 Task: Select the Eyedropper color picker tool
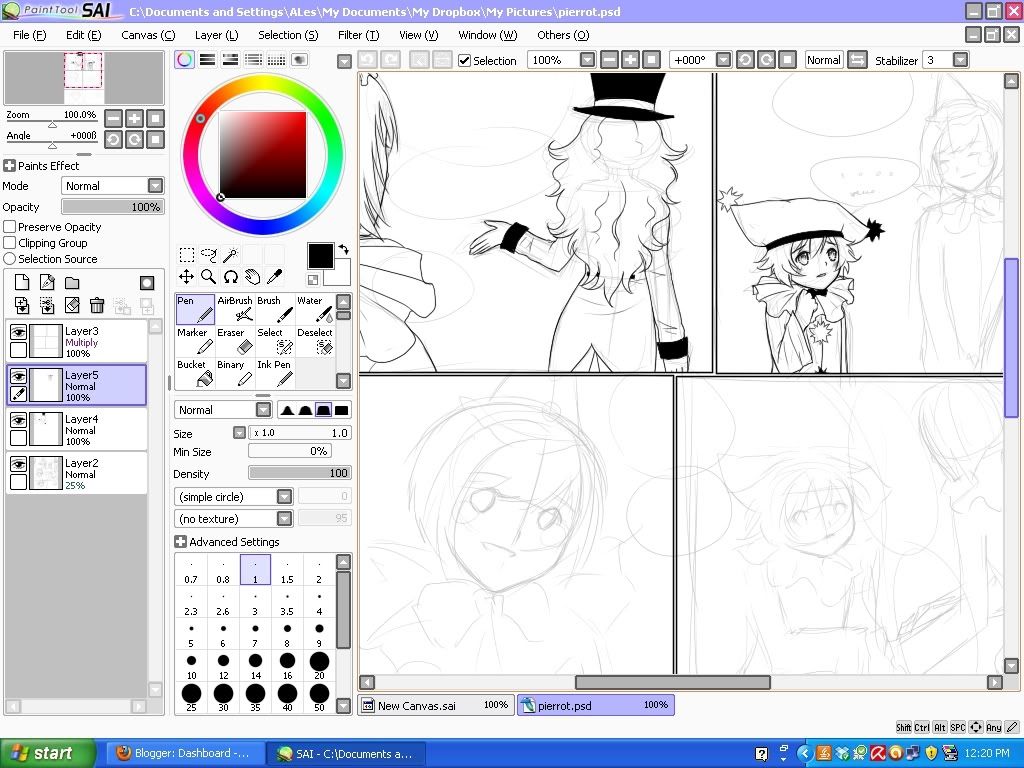(274, 277)
